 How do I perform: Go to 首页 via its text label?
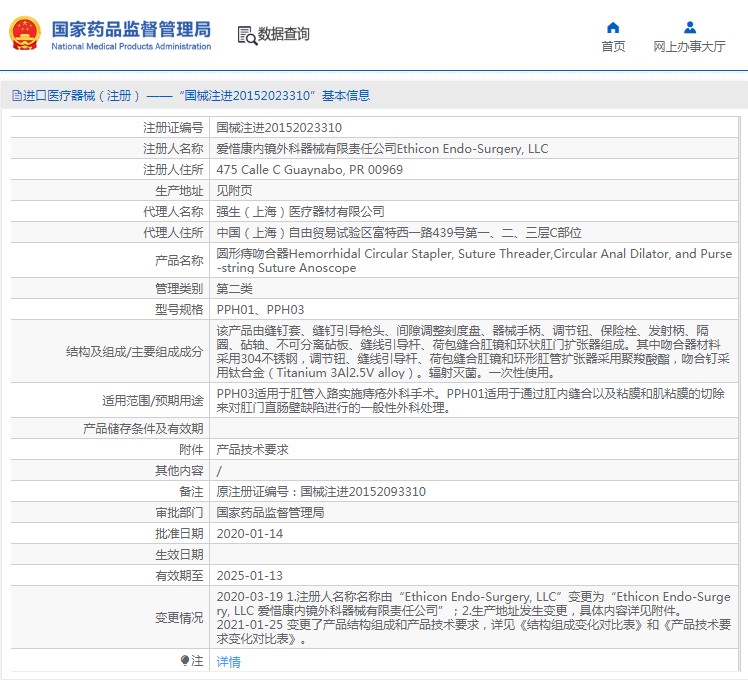613,47
